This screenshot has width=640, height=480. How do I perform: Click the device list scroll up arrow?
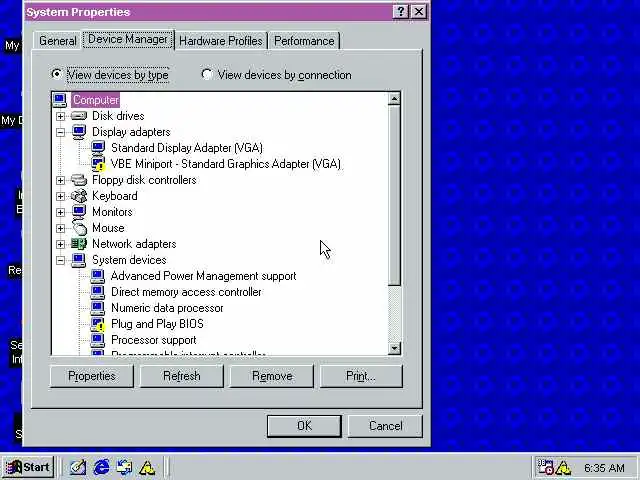(x=394, y=99)
